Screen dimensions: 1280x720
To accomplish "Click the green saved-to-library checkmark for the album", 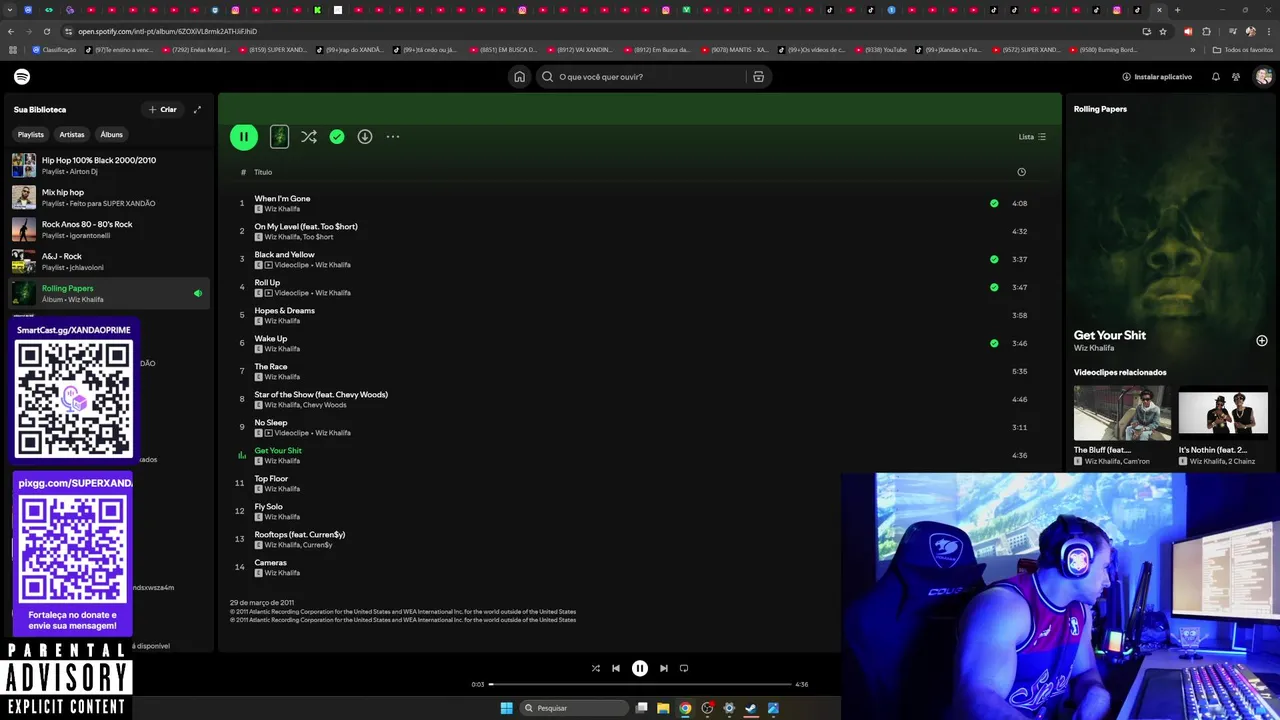I will point(337,137).
